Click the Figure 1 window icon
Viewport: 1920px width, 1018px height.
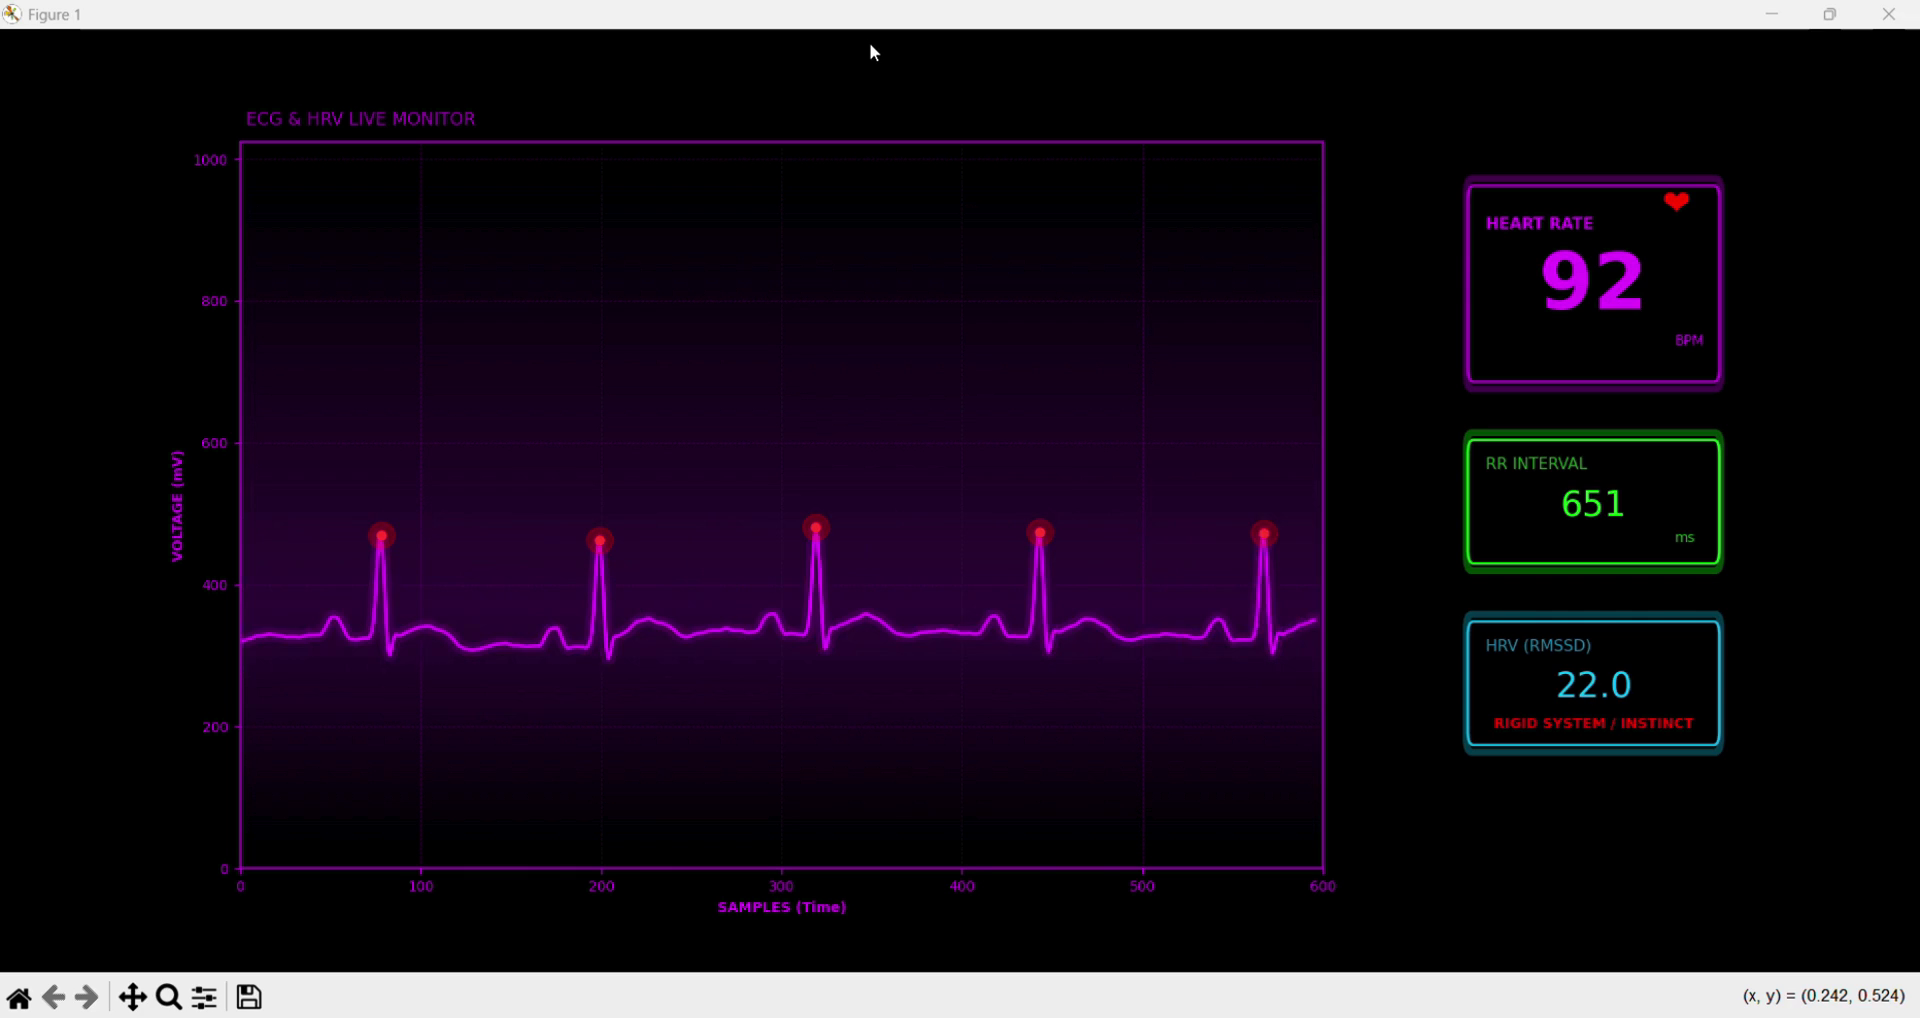[x=12, y=14]
